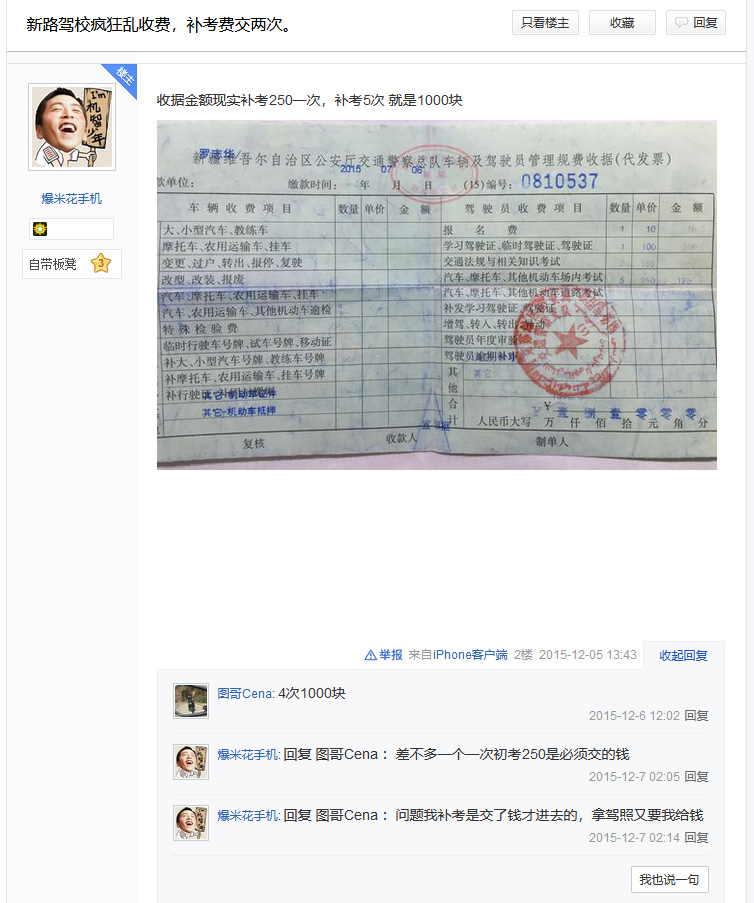Click the 自带板凳 level star badge
Image resolution: width=754 pixels, height=903 pixels.
tap(101, 264)
